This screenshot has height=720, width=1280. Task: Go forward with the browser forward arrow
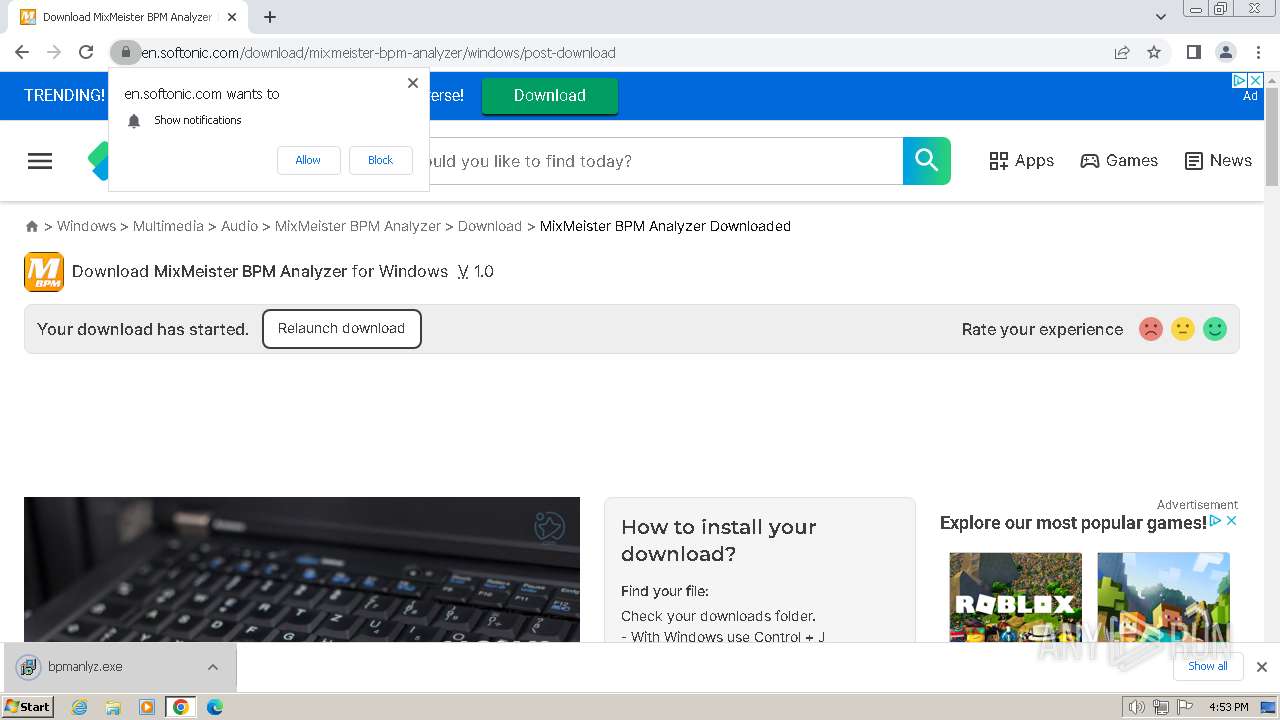(x=54, y=52)
